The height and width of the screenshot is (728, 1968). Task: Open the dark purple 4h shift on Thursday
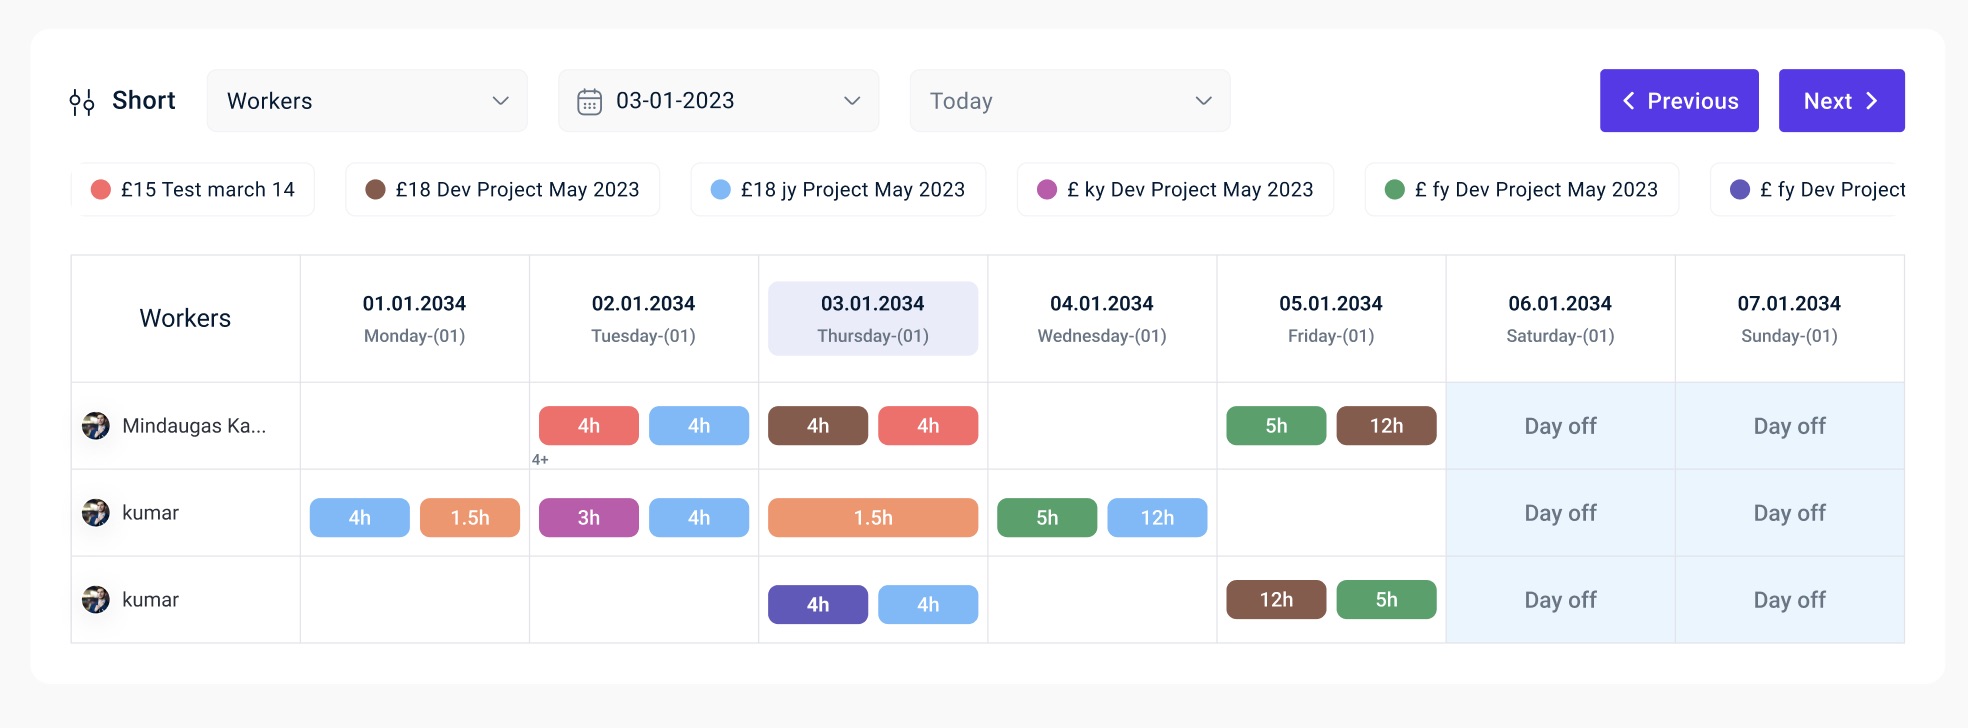pyautogui.click(x=818, y=604)
